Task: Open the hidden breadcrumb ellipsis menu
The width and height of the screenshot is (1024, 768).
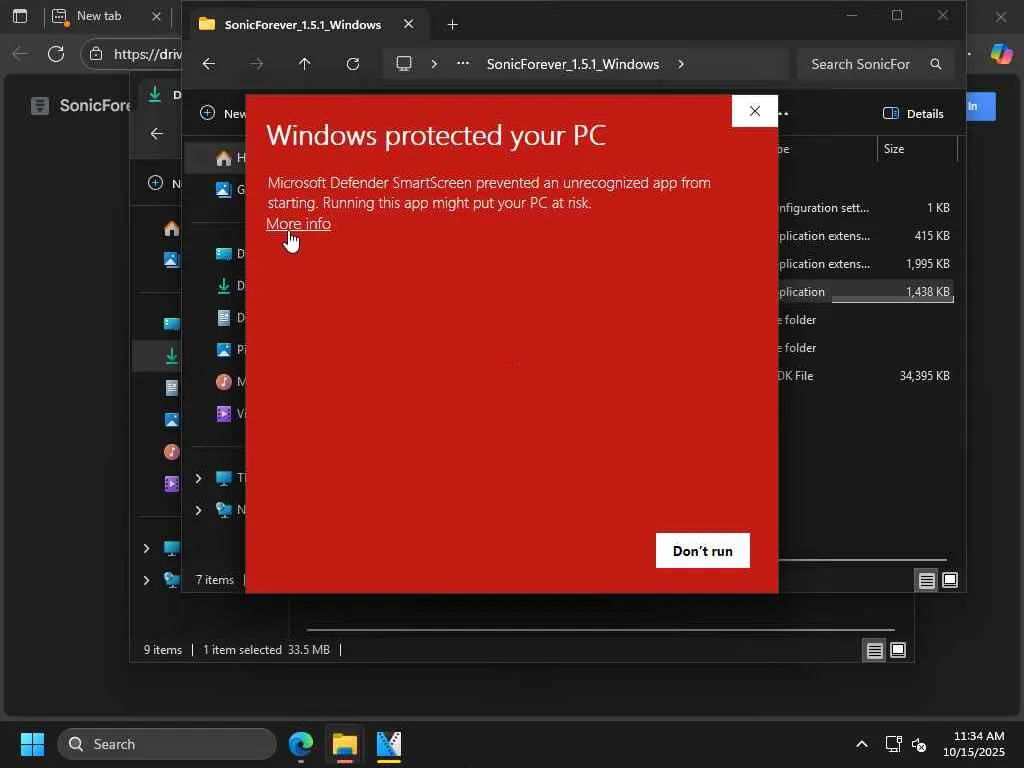Action: [x=463, y=64]
